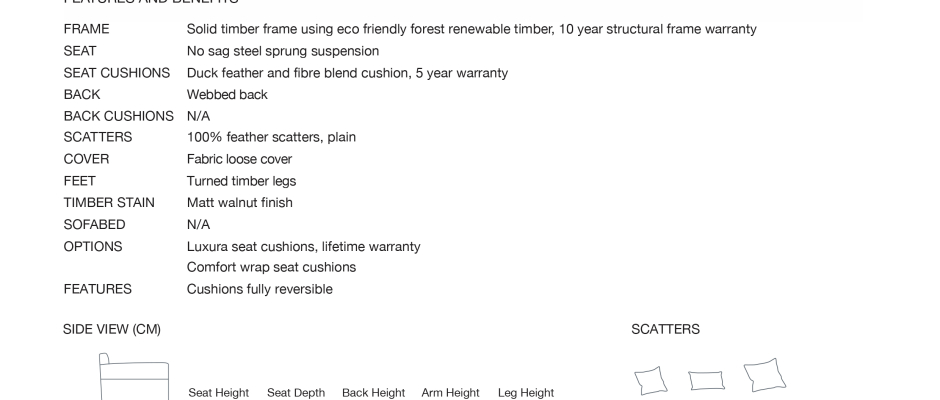Click the sofa side view diagram
The image size is (940, 400).
(x=133, y=377)
